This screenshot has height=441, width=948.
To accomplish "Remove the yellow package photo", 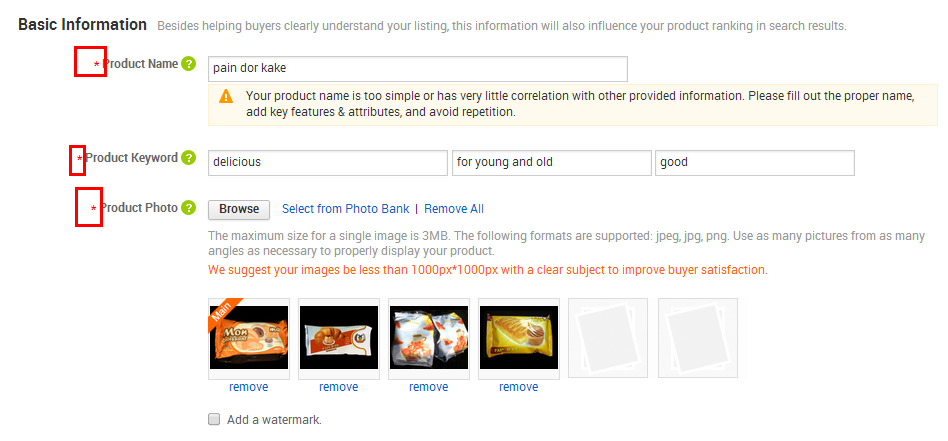I will coord(519,387).
